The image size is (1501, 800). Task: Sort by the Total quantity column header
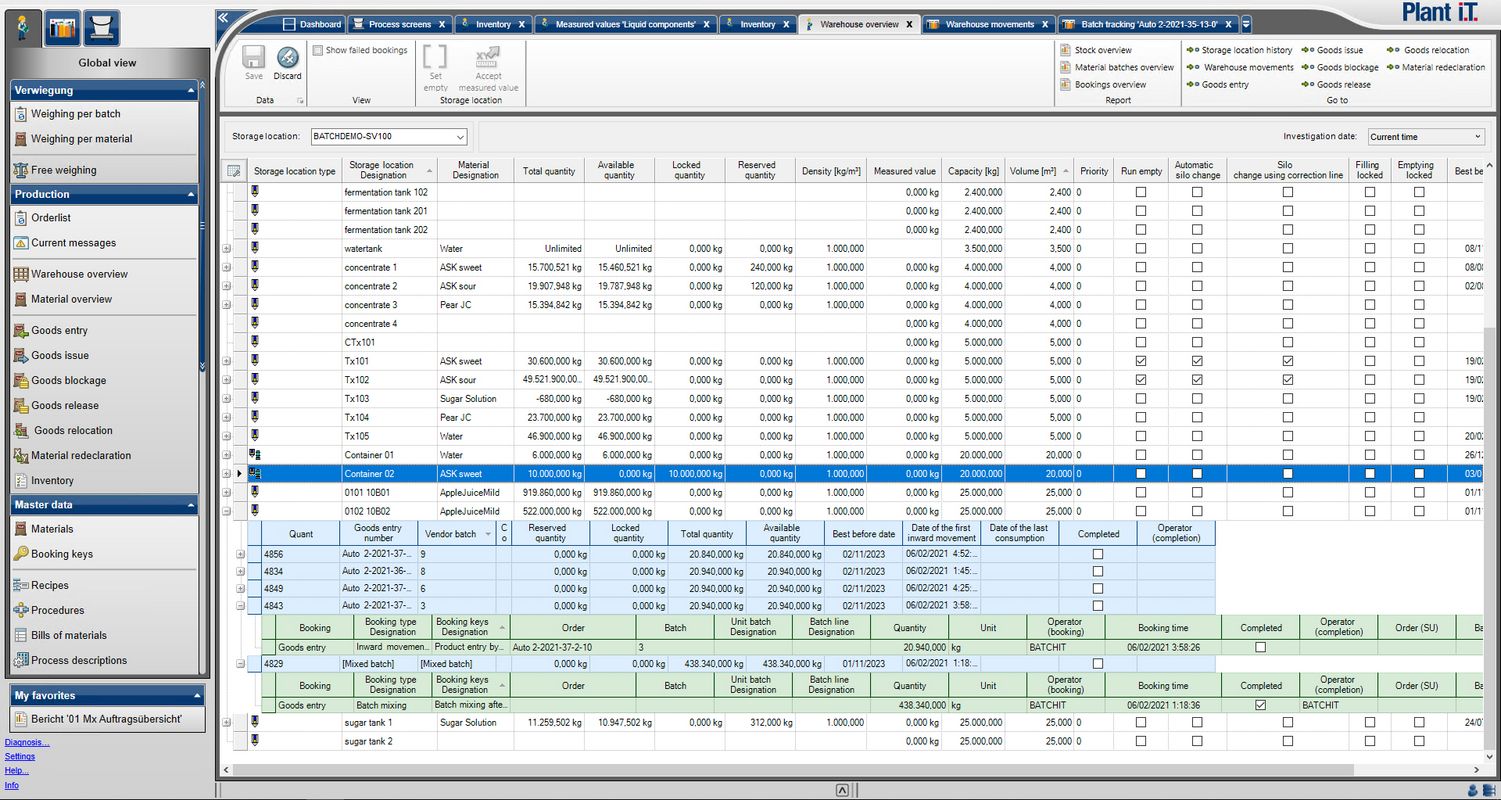[549, 171]
